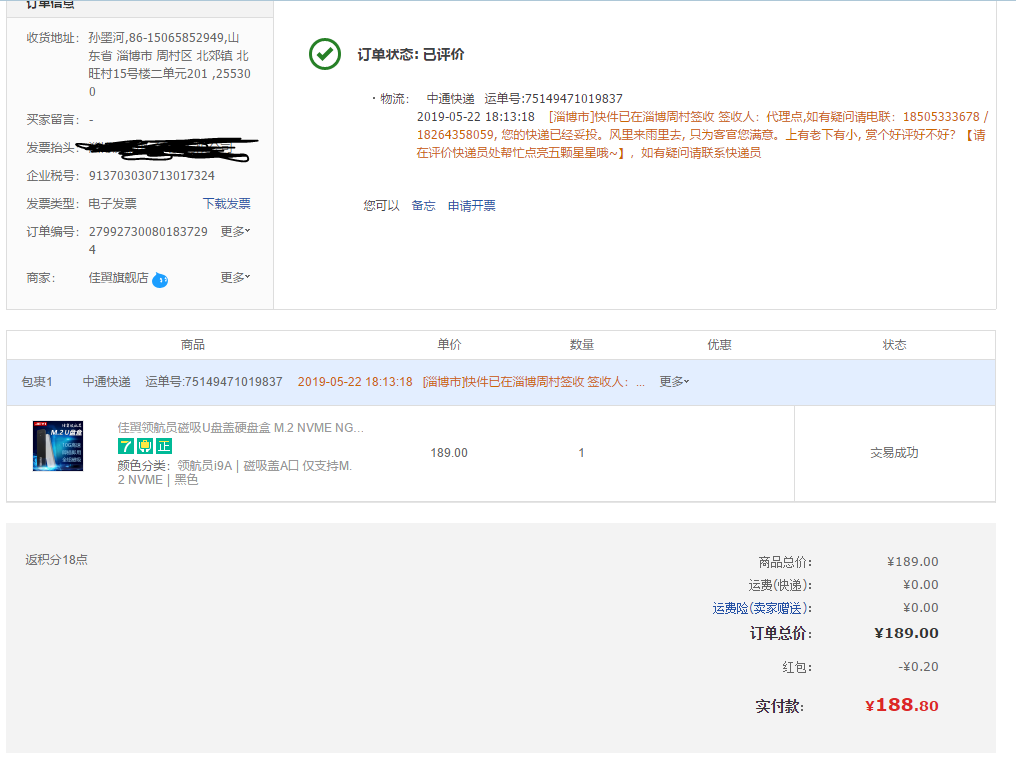
Task: Click the 运费(快递) value ¥0.00
Action: pos(921,585)
